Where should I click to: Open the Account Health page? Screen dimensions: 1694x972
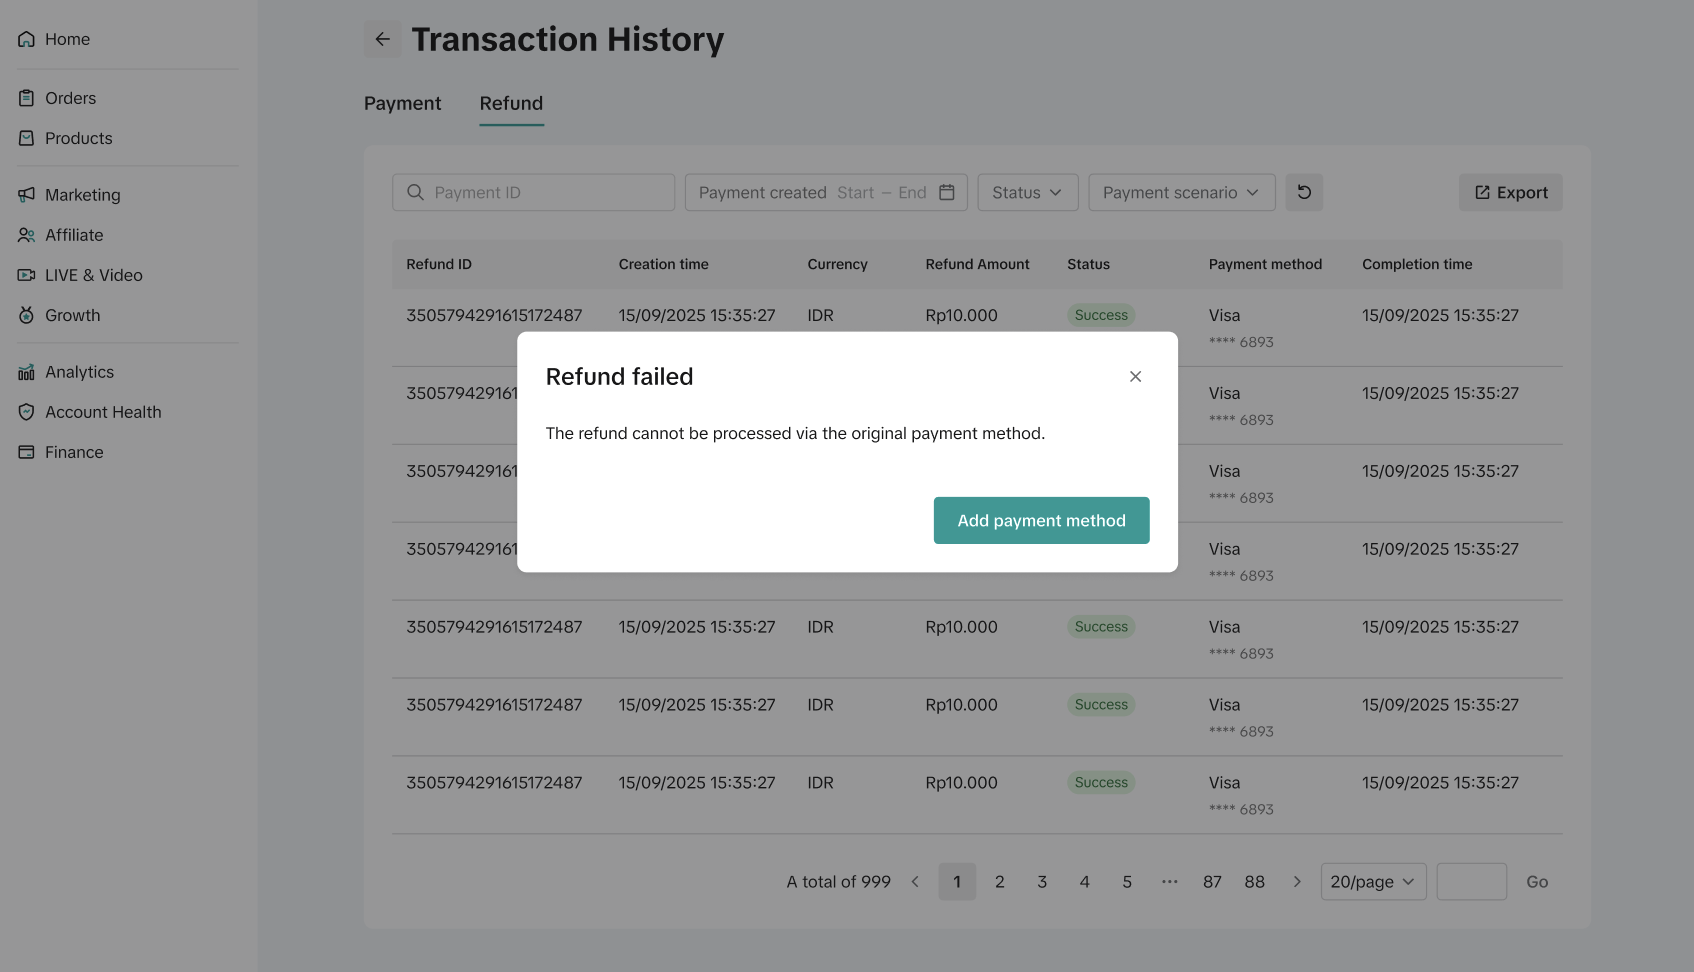coord(102,412)
